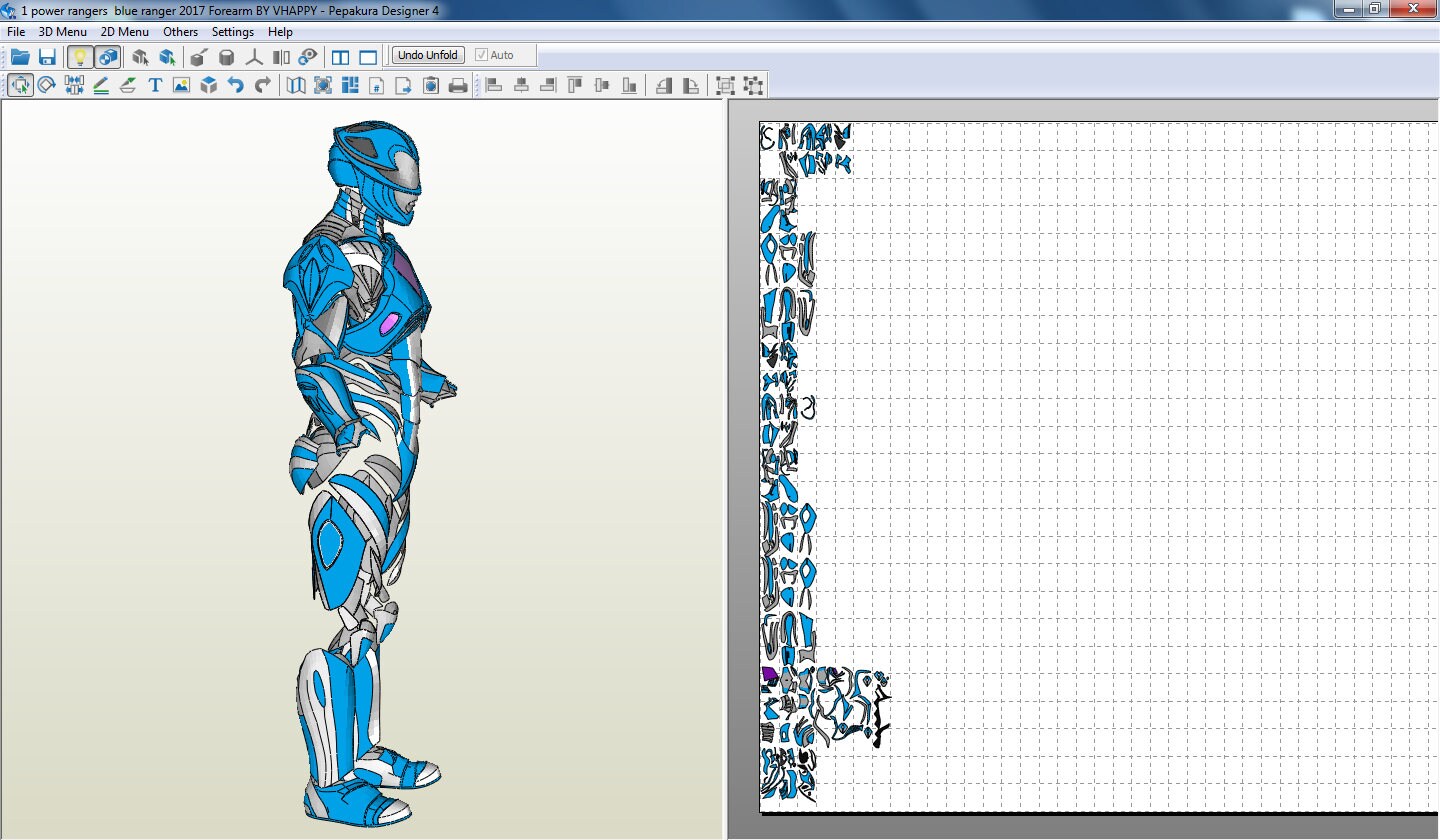Select the Select and Move parts tool

point(20,85)
